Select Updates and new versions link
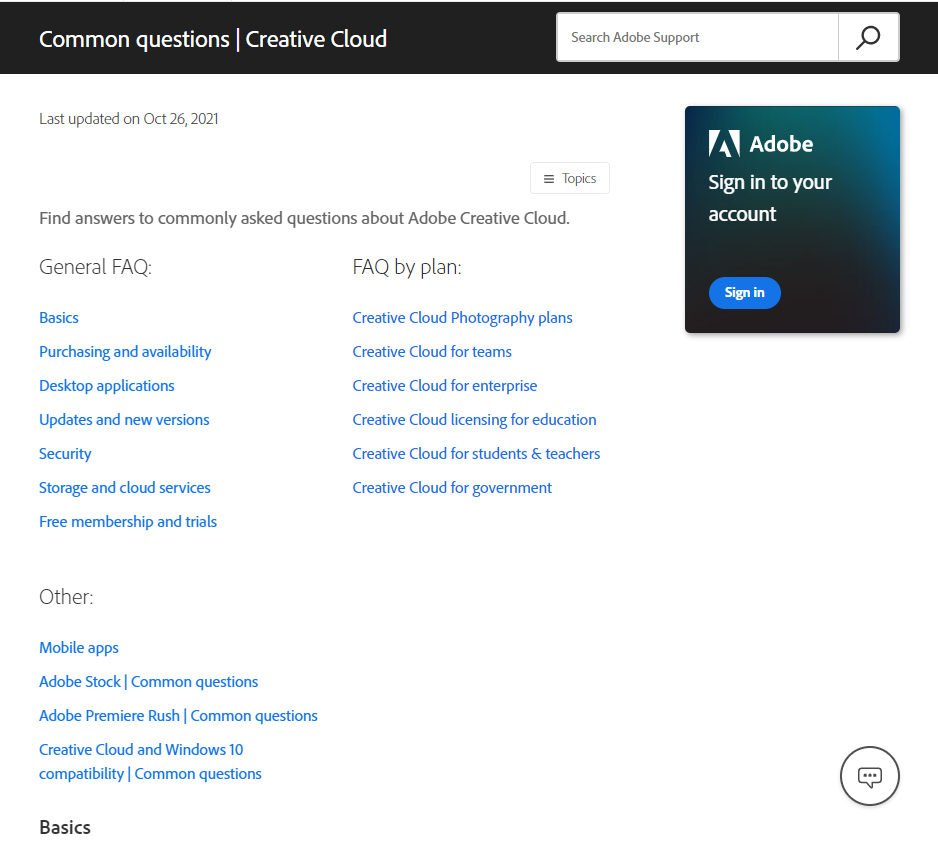This screenshot has width=938, height=851. 124,420
